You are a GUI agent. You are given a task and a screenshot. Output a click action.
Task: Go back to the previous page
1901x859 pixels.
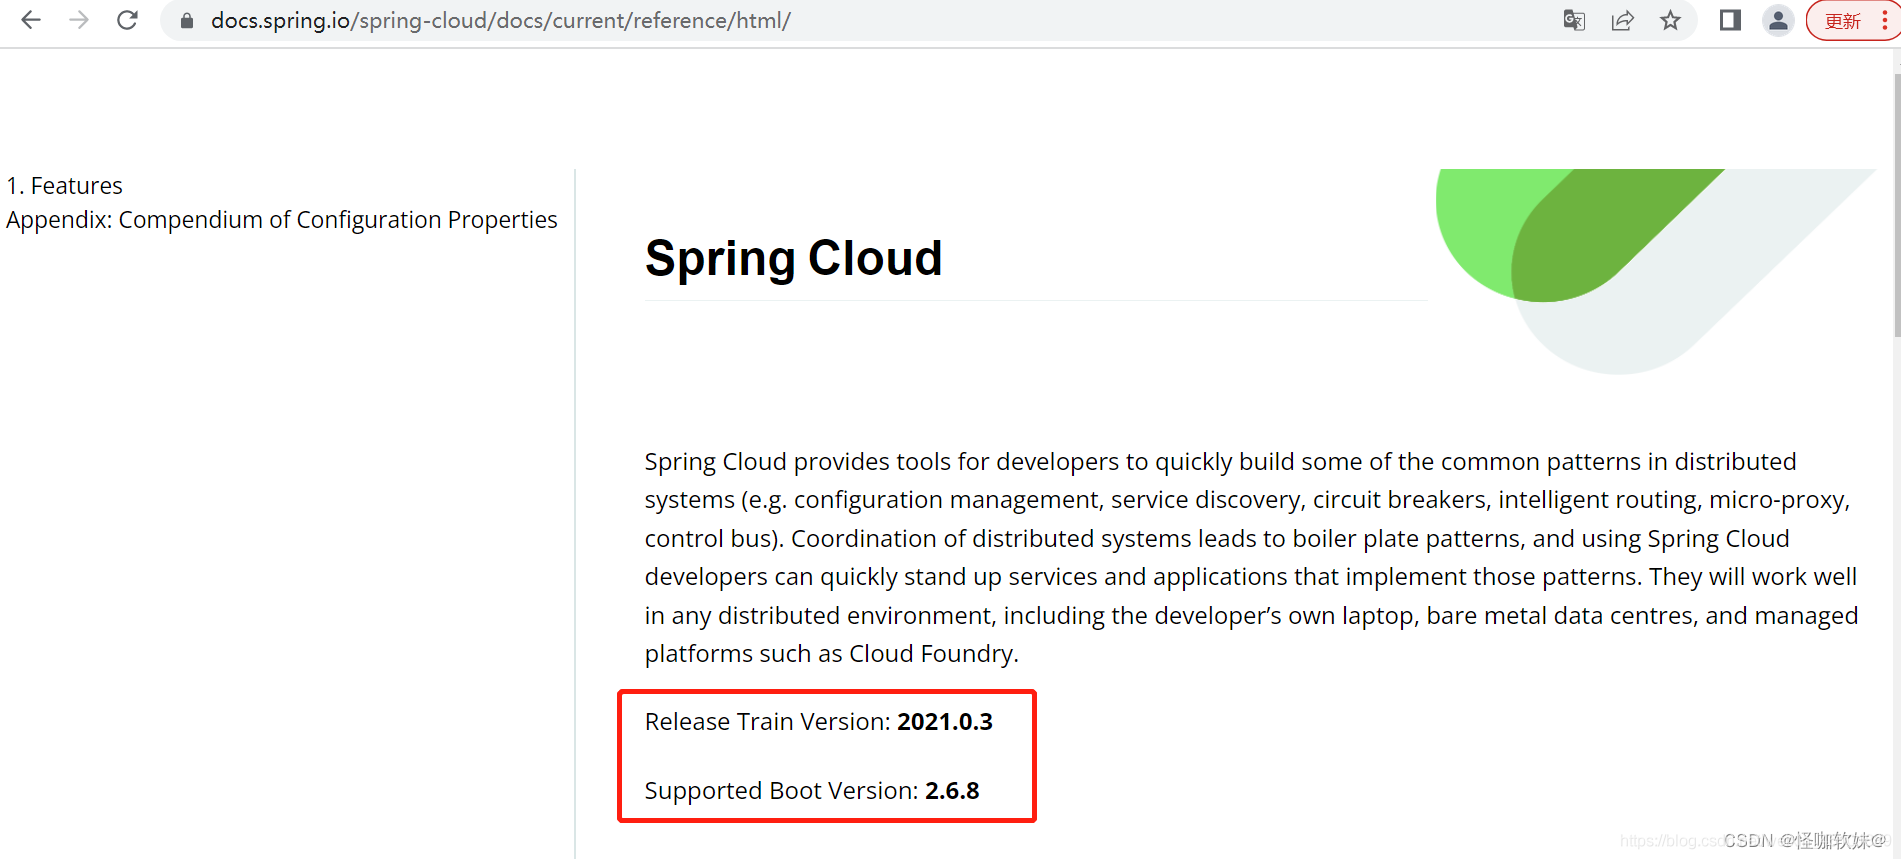31,20
